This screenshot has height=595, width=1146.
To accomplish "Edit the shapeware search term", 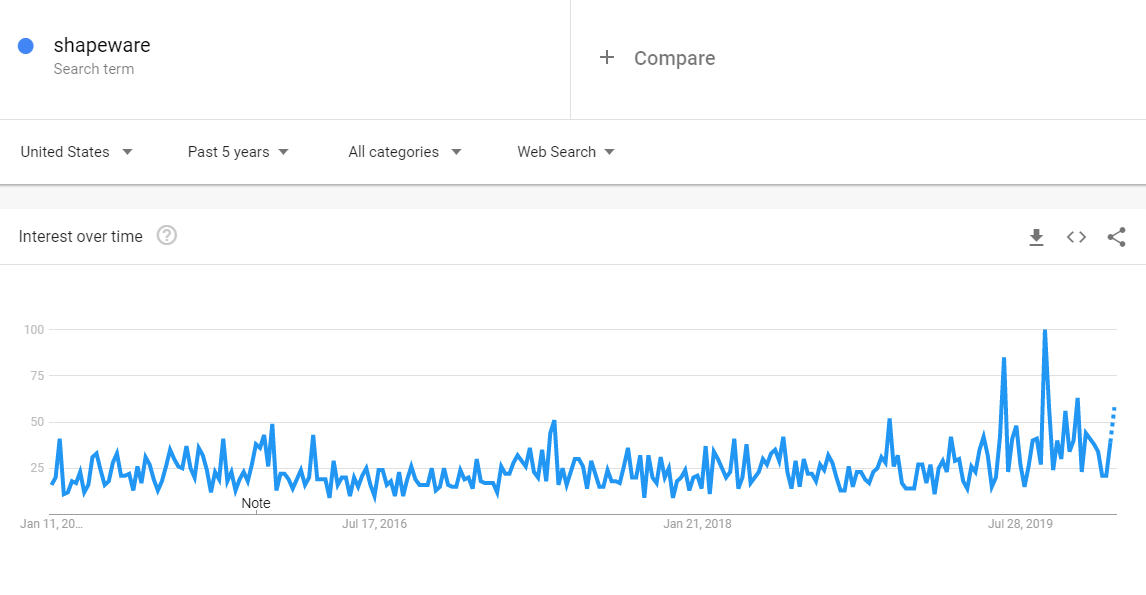I will 102,45.
